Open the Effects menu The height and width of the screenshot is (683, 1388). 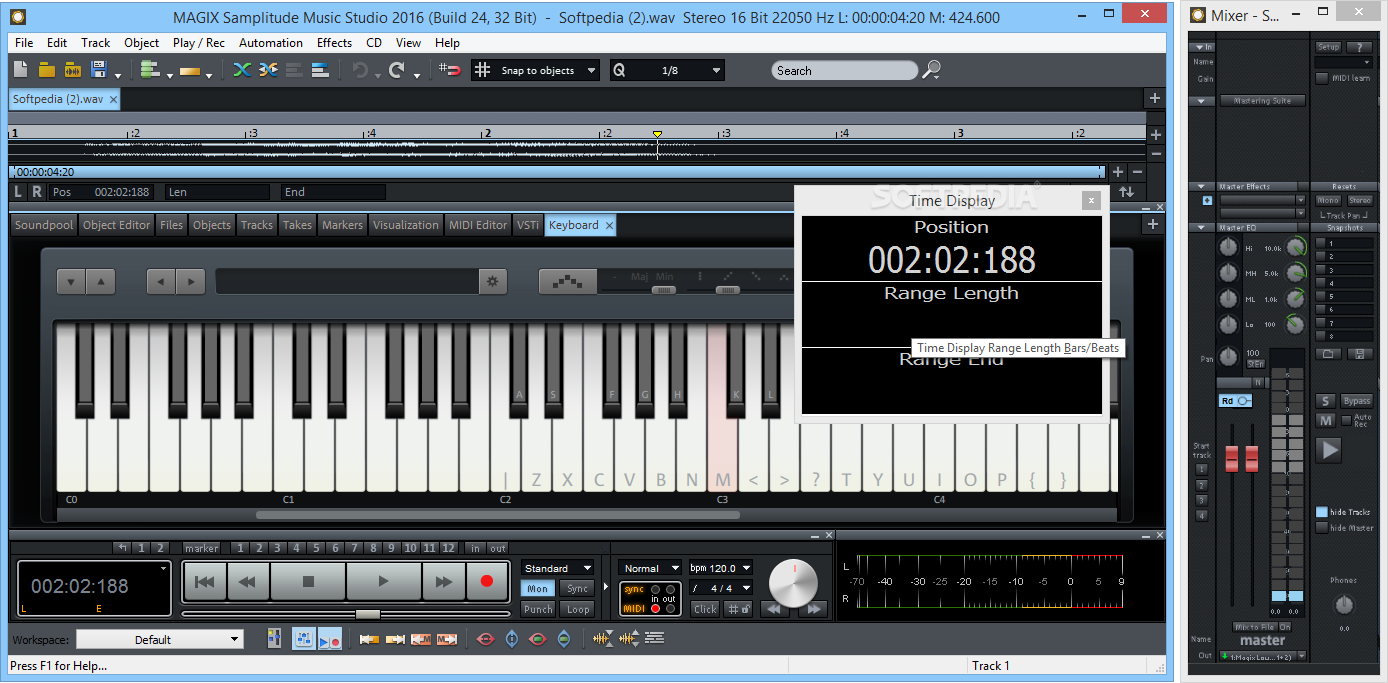pyautogui.click(x=334, y=43)
